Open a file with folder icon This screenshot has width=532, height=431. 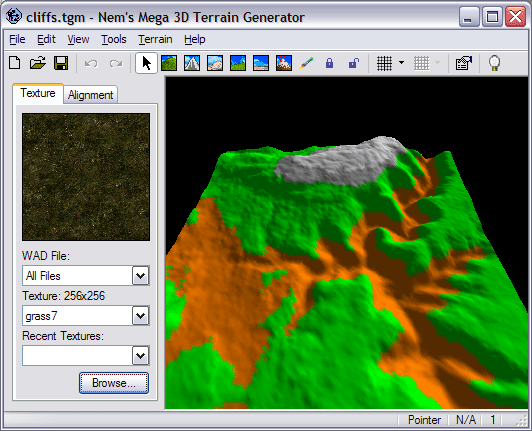[38, 63]
